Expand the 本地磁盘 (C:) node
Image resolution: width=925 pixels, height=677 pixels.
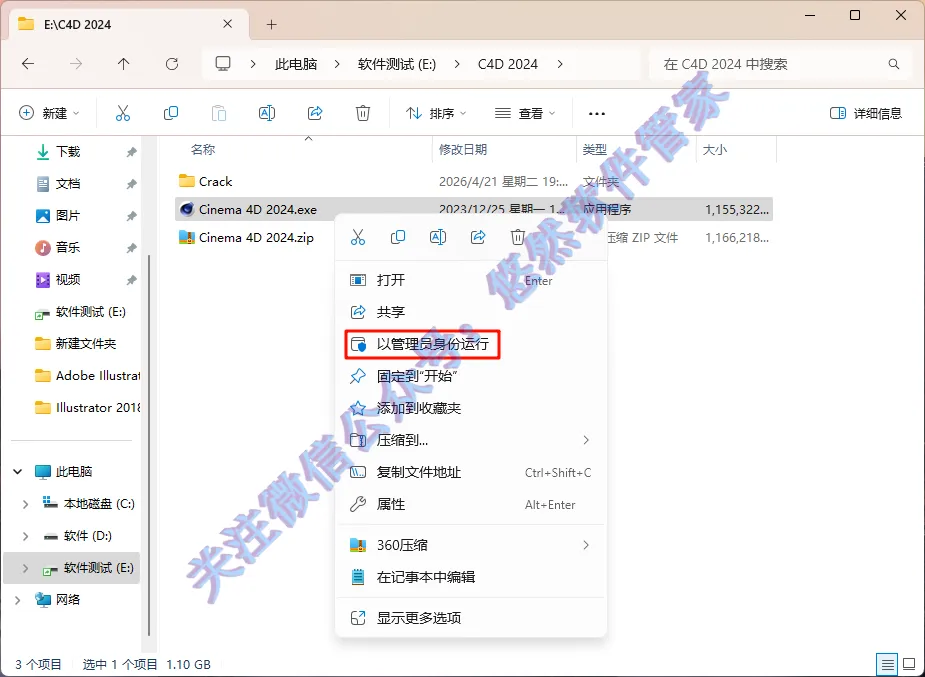25,504
